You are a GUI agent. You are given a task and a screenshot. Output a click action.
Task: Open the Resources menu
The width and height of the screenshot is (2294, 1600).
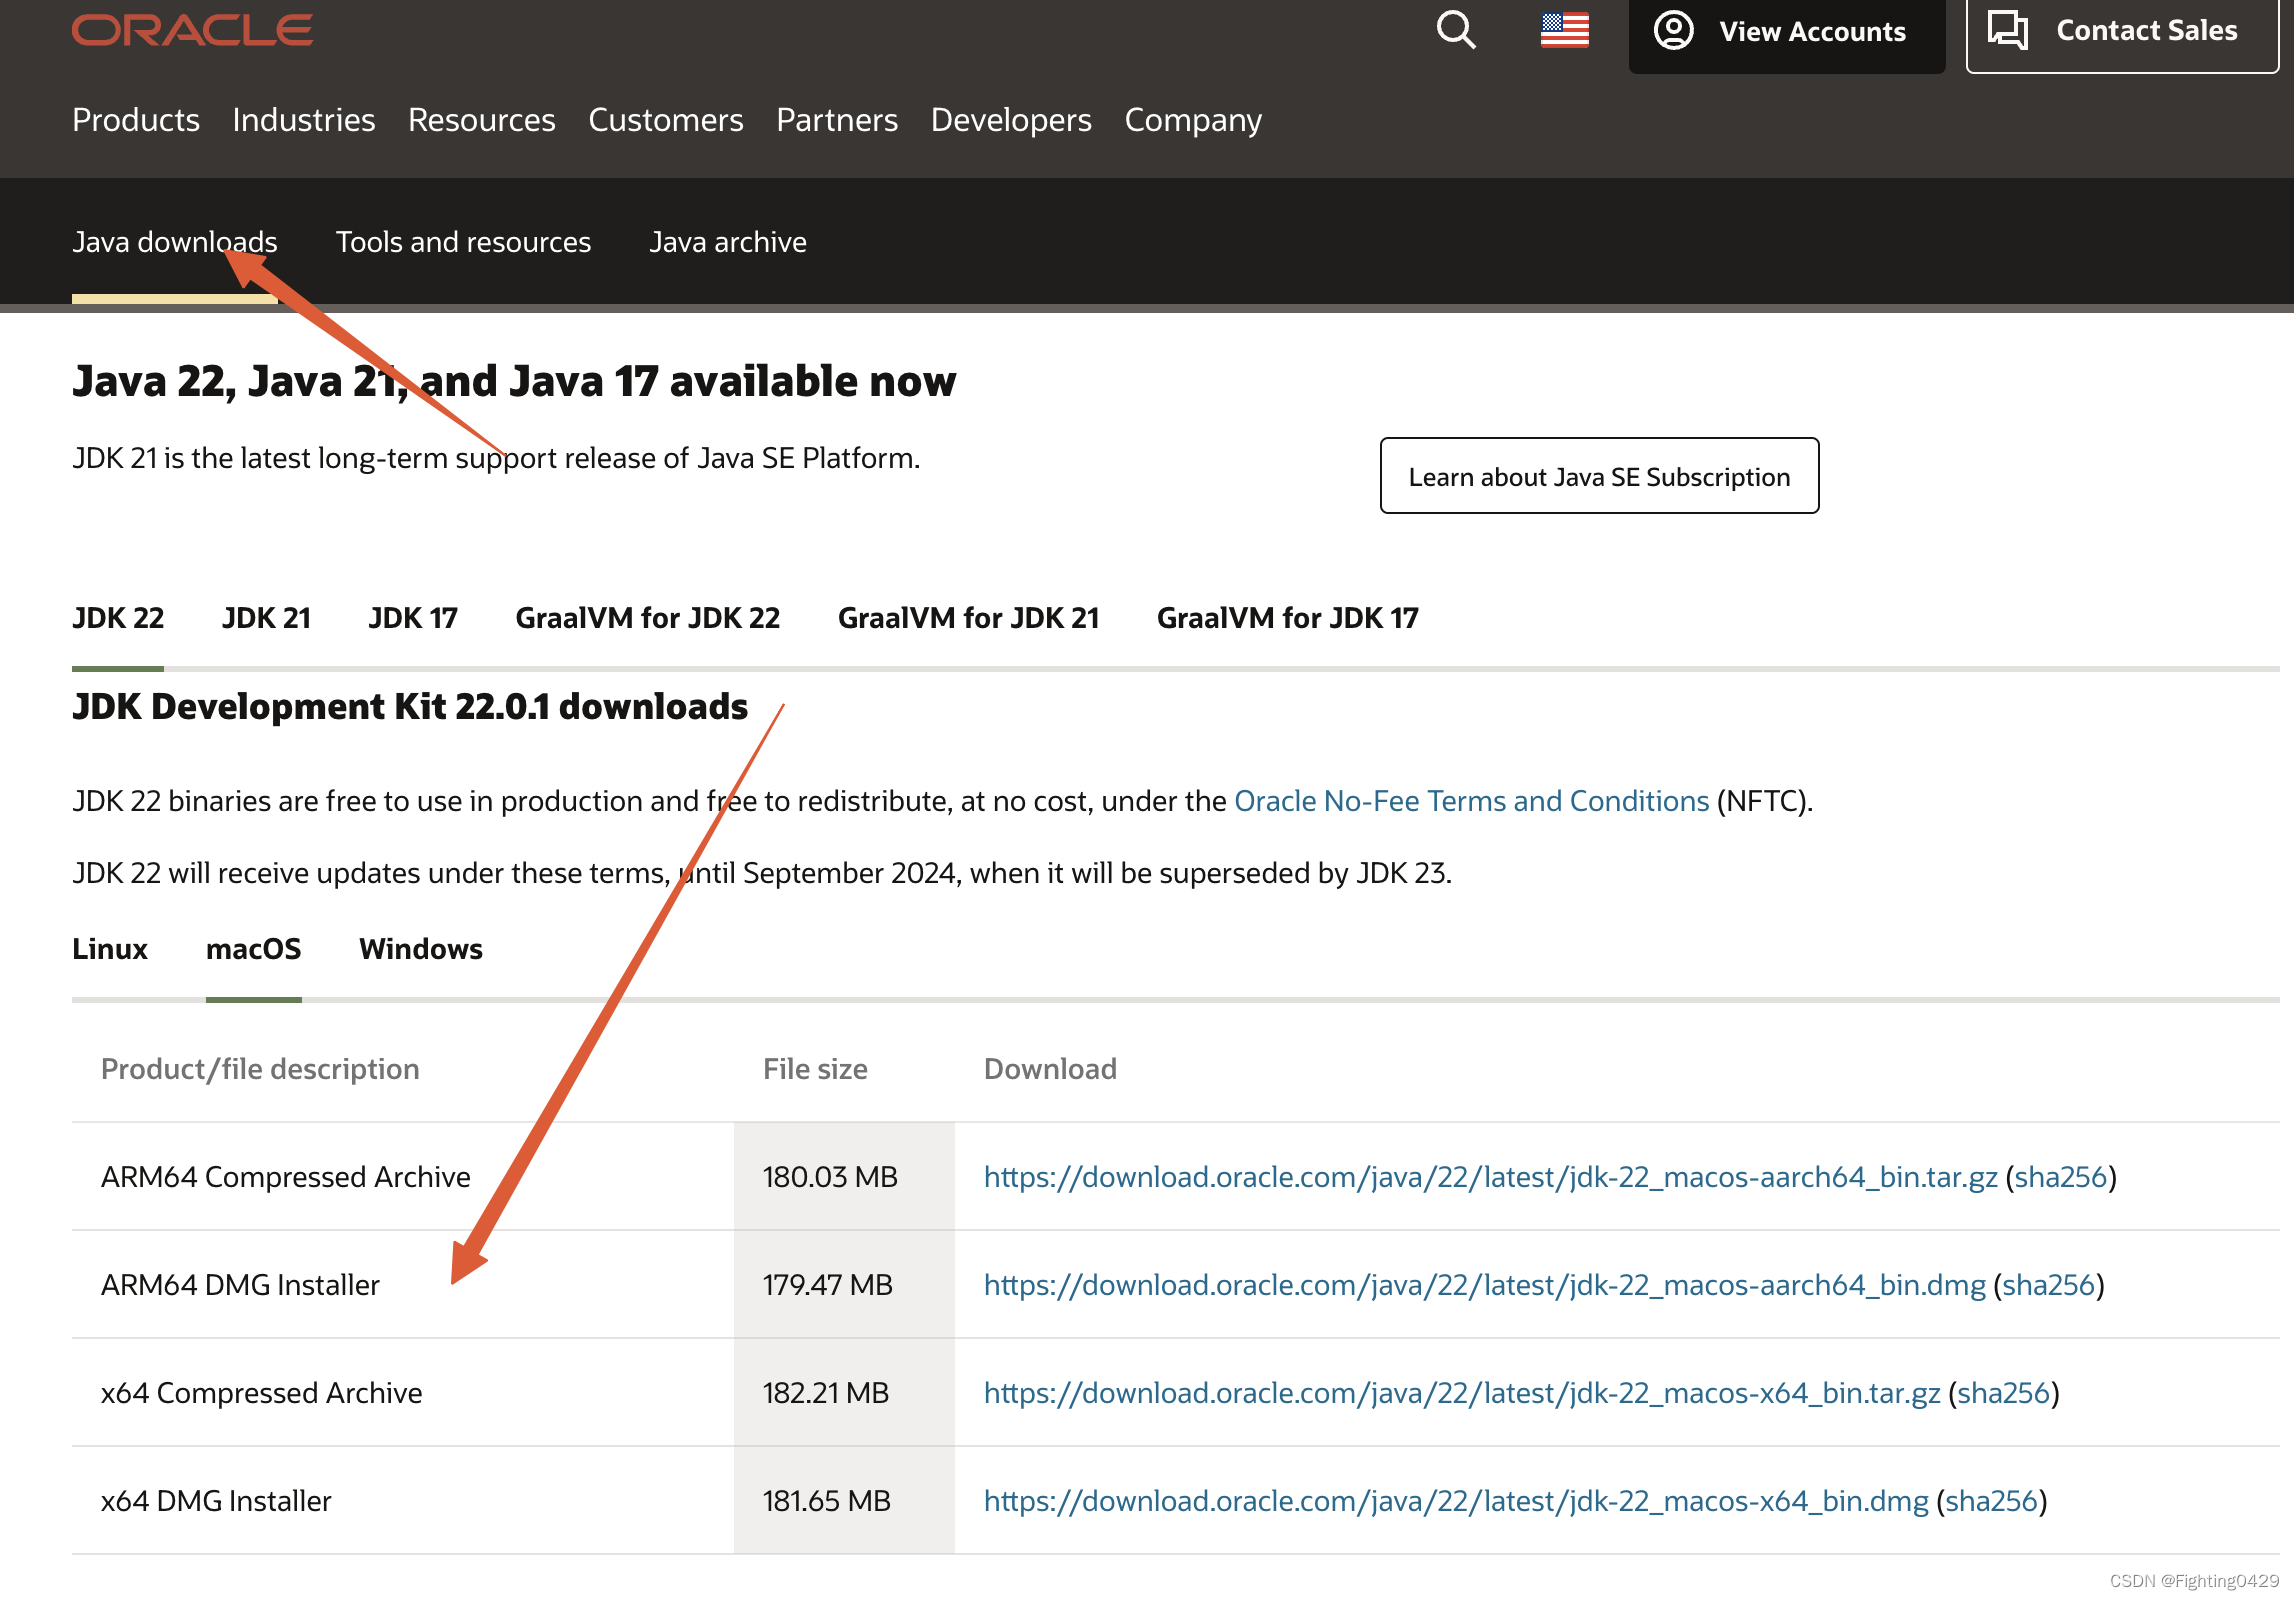click(482, 120)
